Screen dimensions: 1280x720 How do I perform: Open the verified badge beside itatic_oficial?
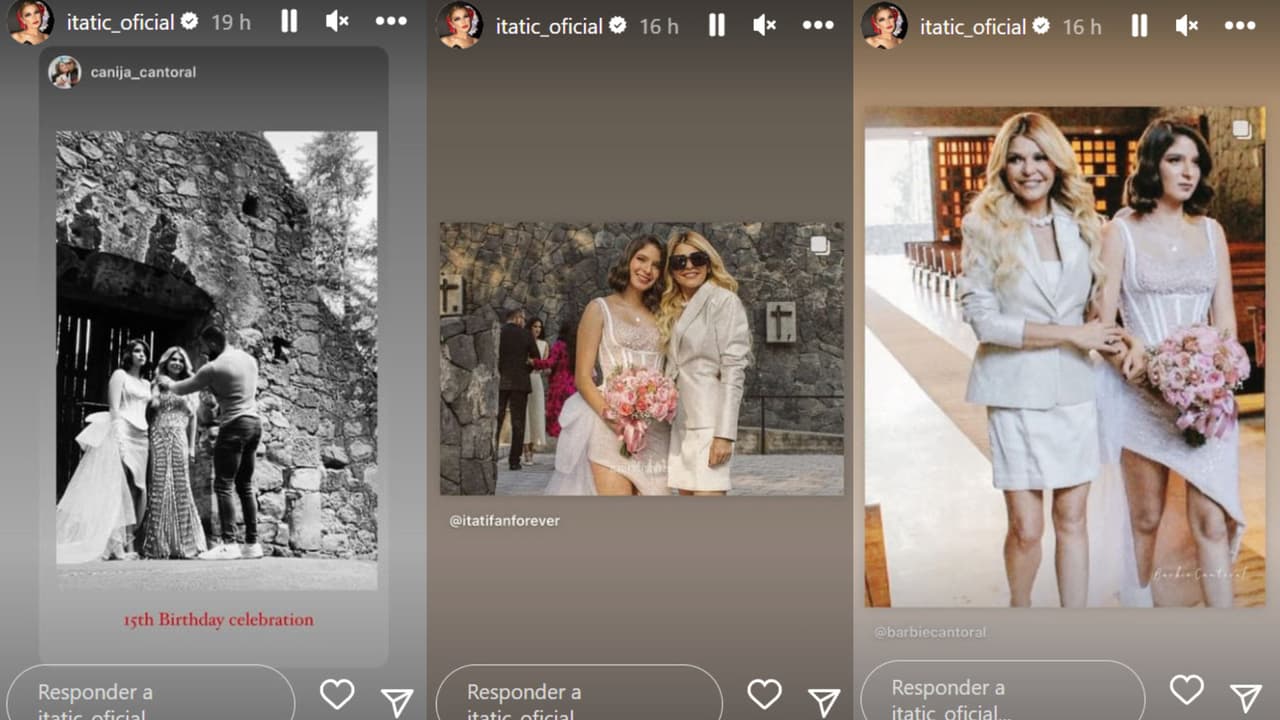tap(190, 20)
